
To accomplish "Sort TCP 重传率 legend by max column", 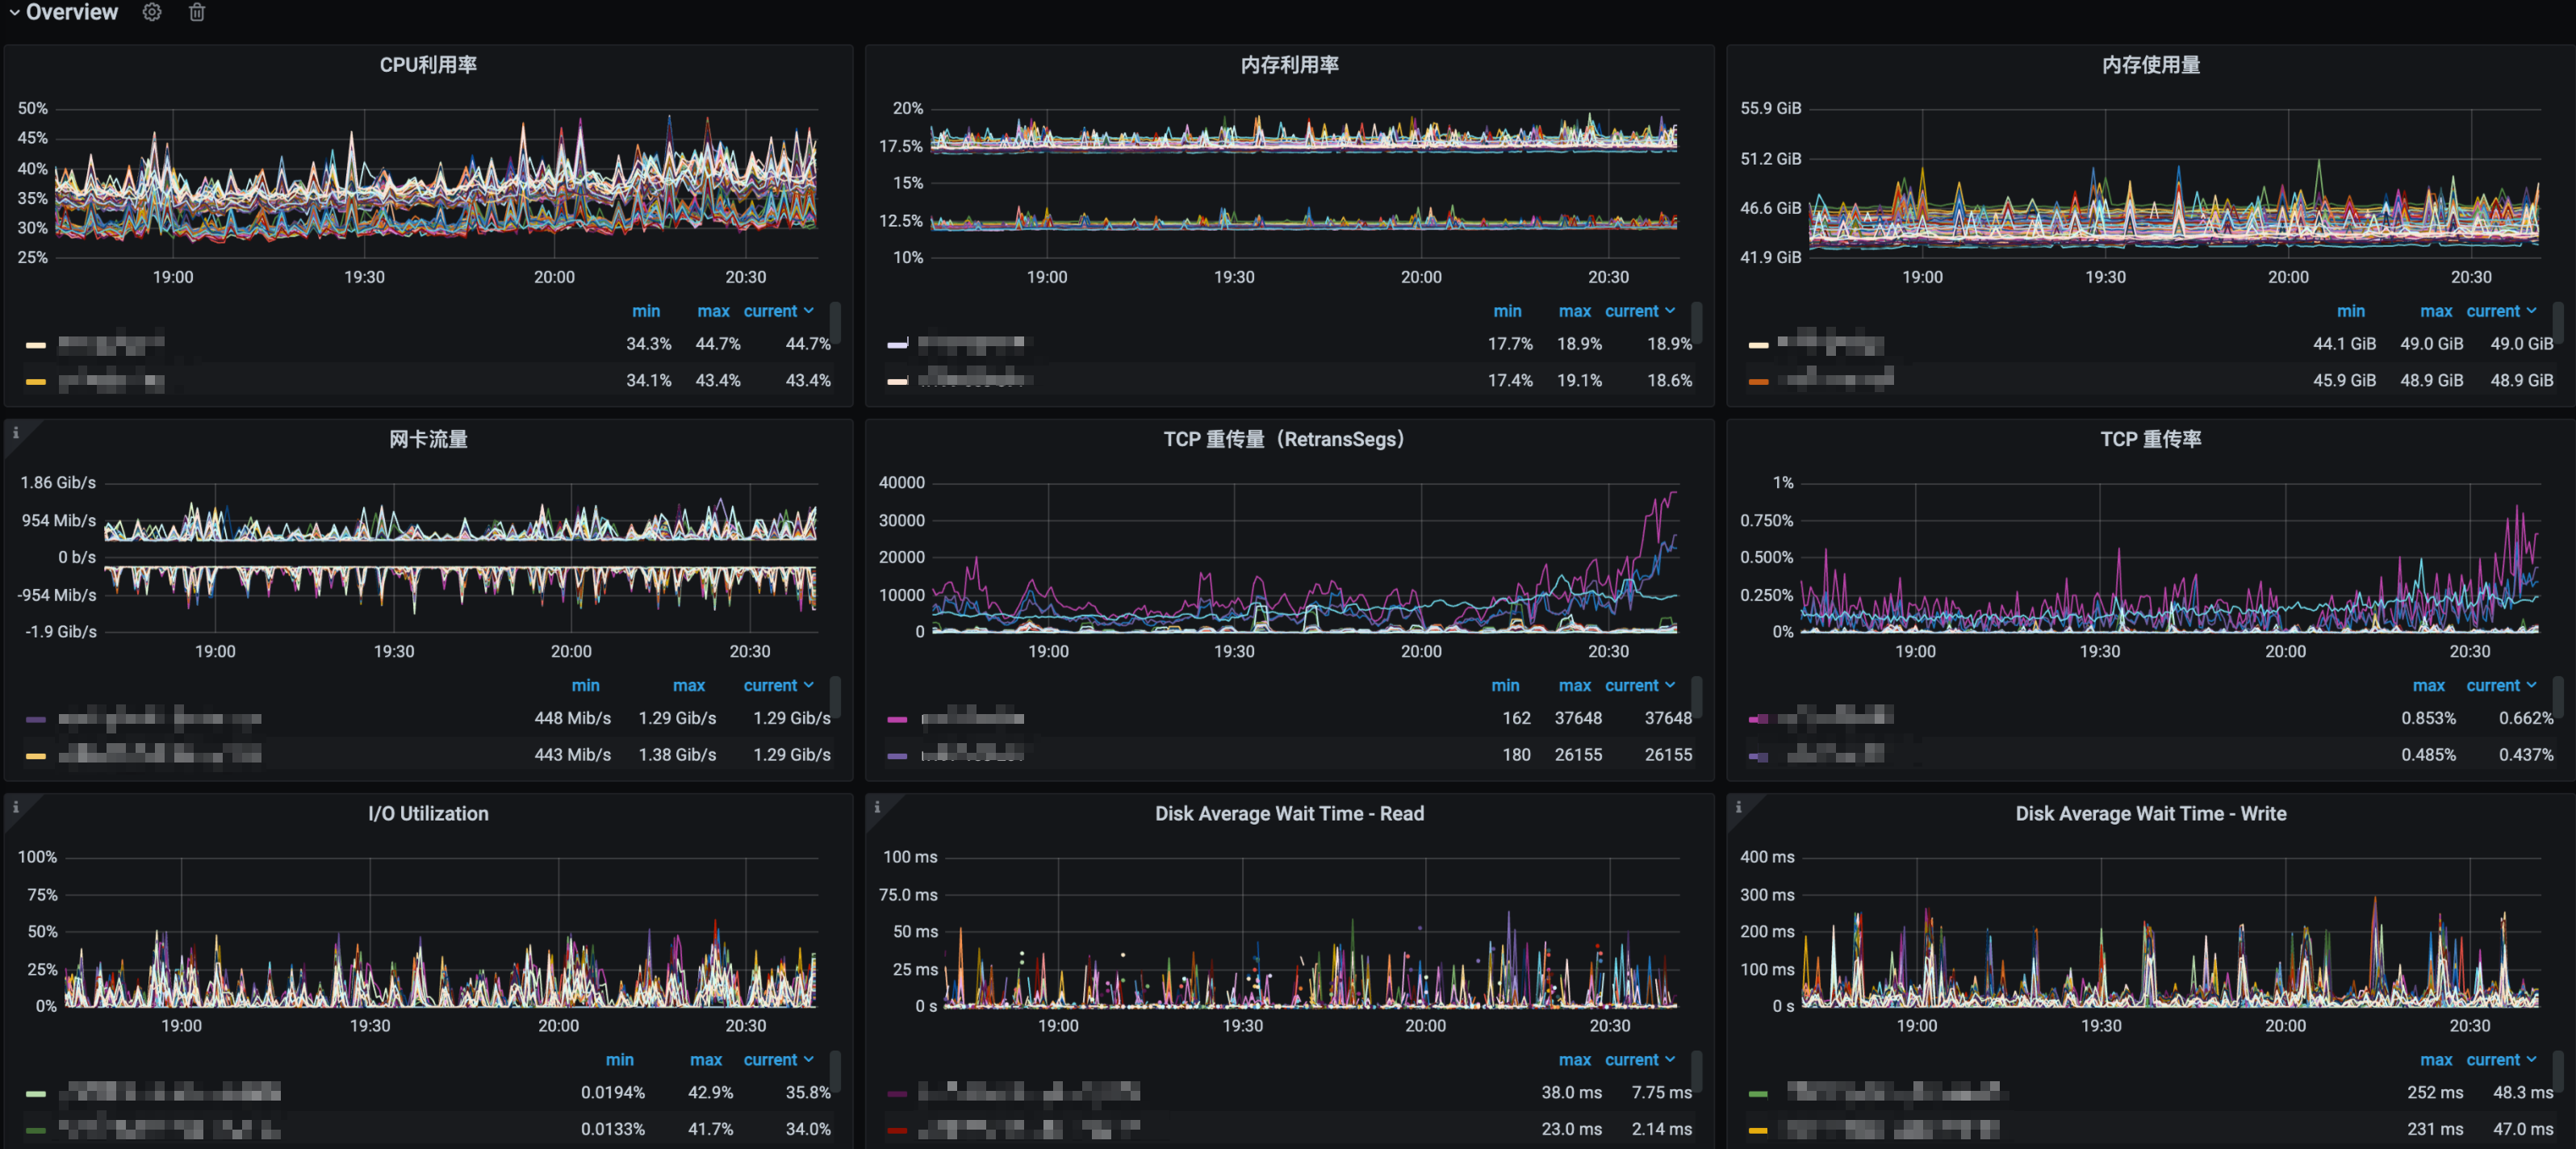I will point(2428,685).
